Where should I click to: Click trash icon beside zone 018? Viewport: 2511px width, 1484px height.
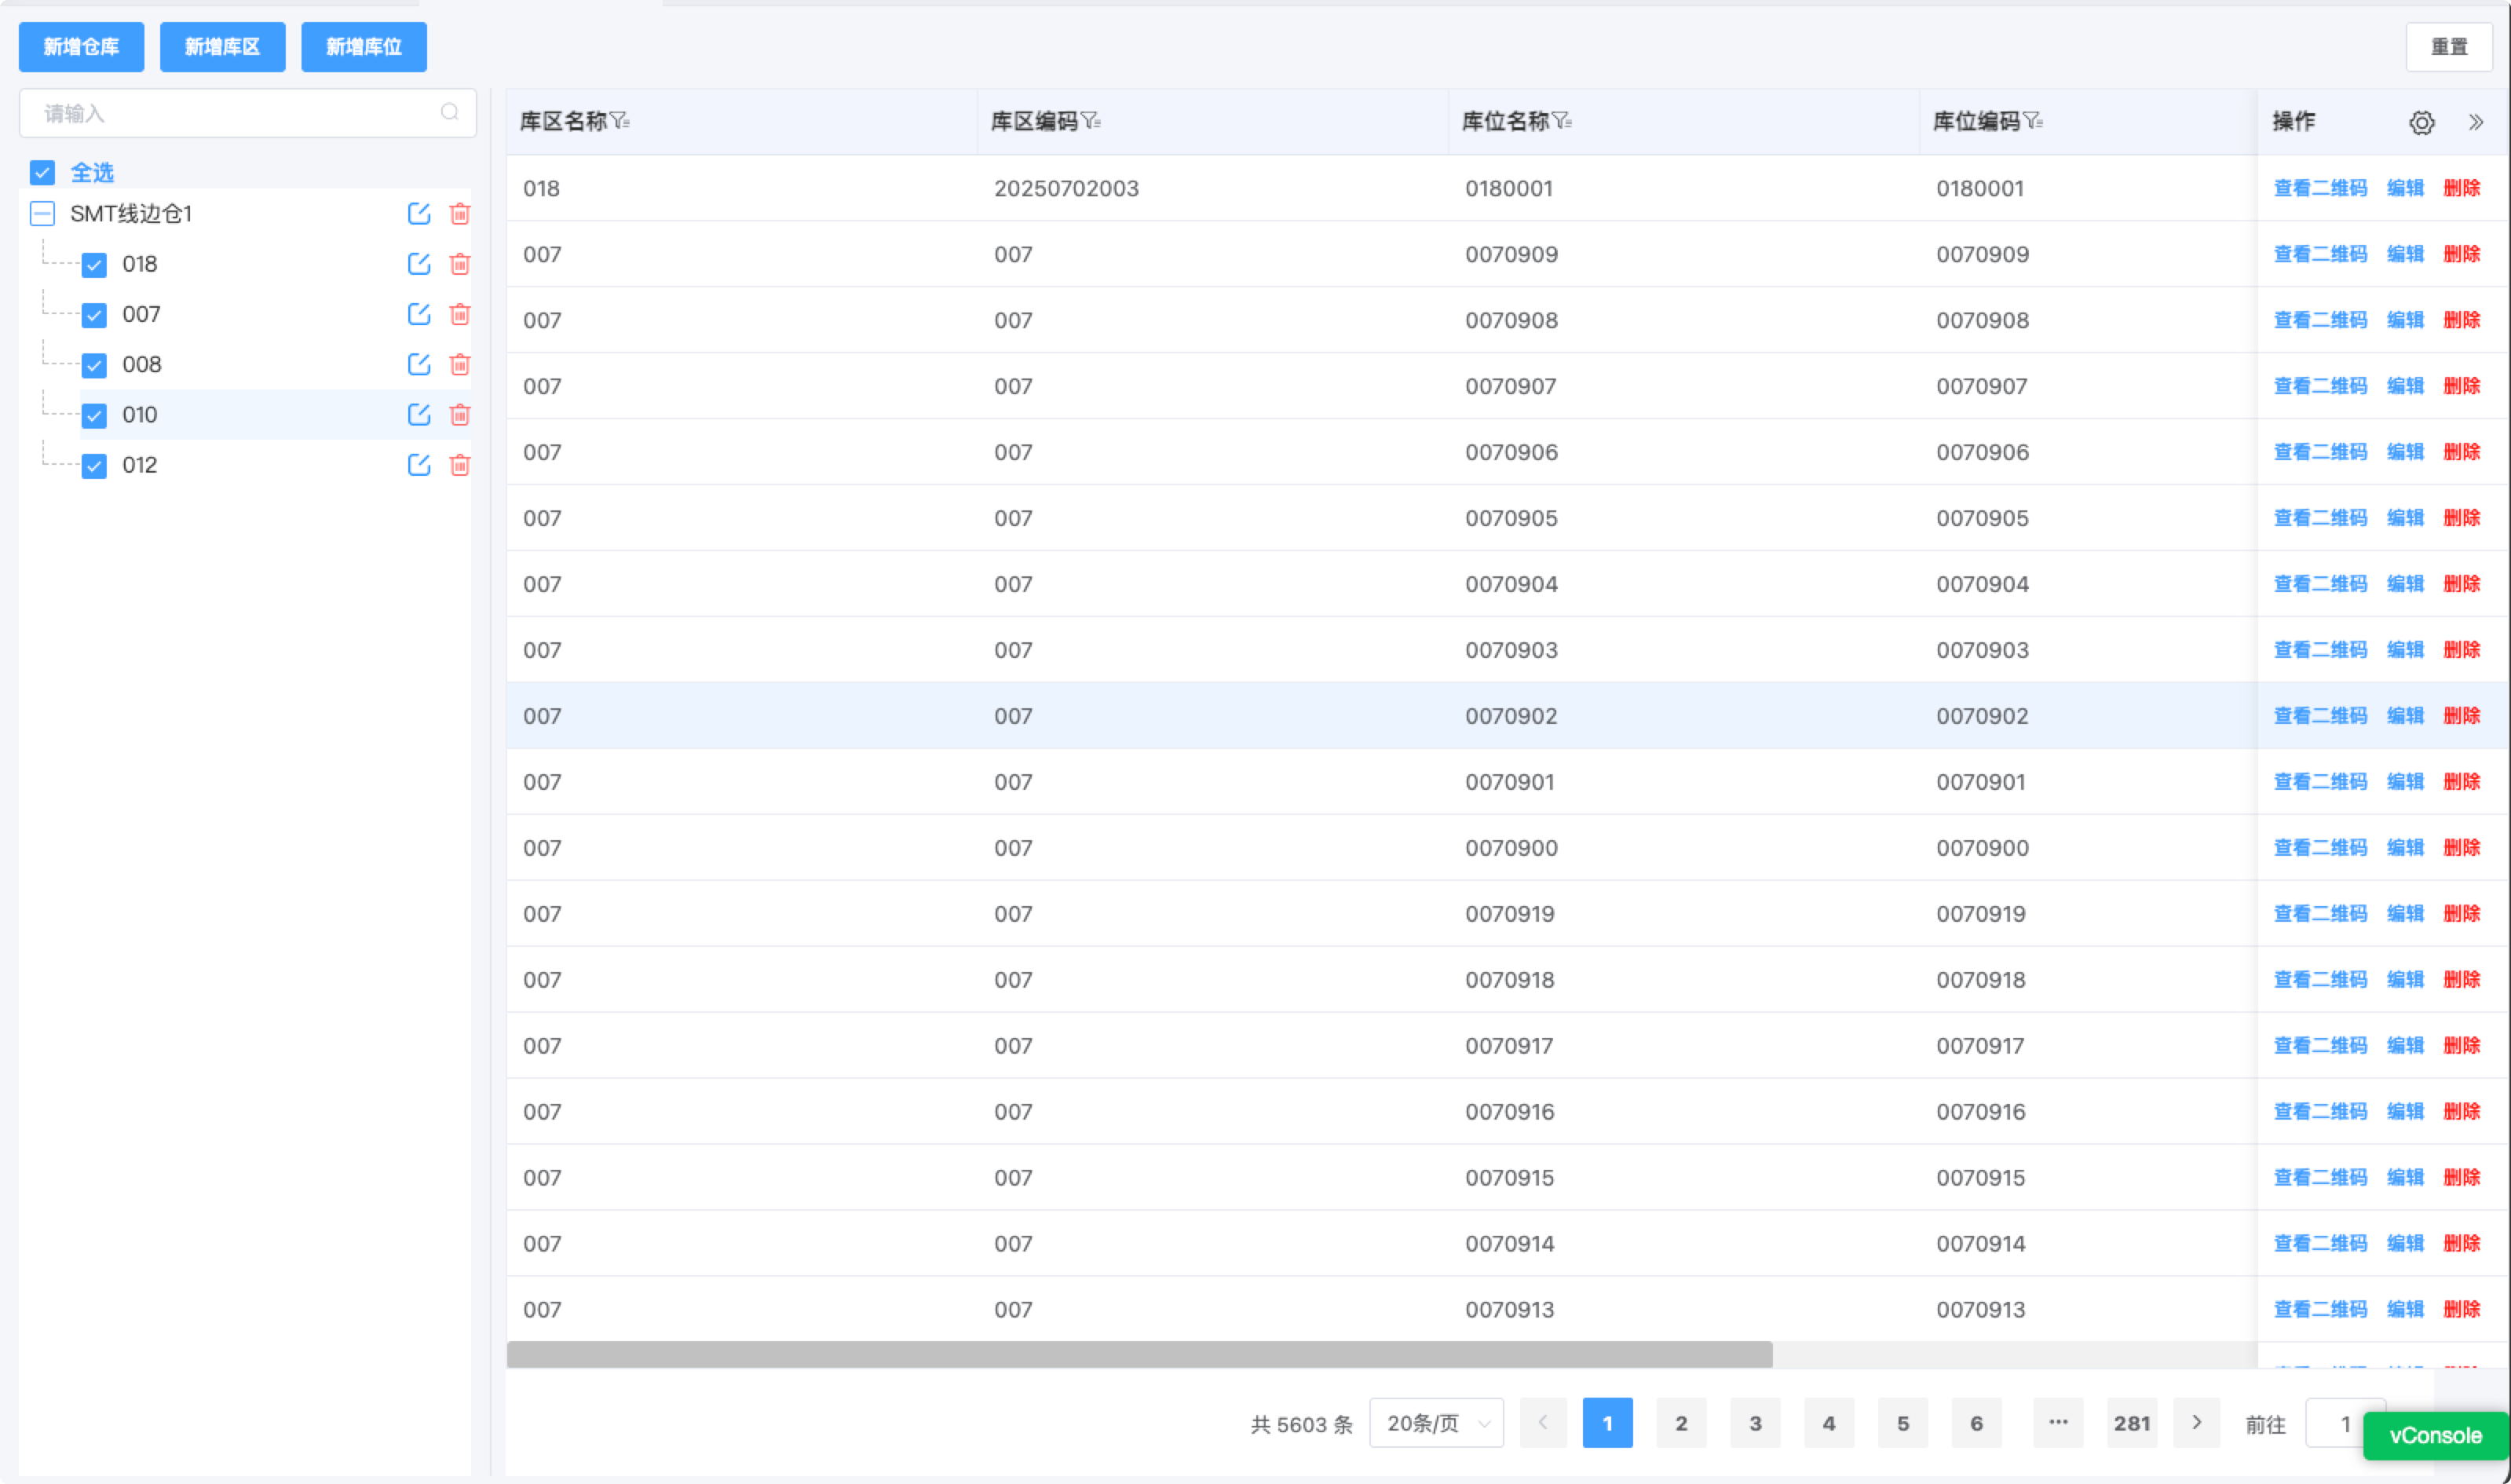(x=460, y=264)
